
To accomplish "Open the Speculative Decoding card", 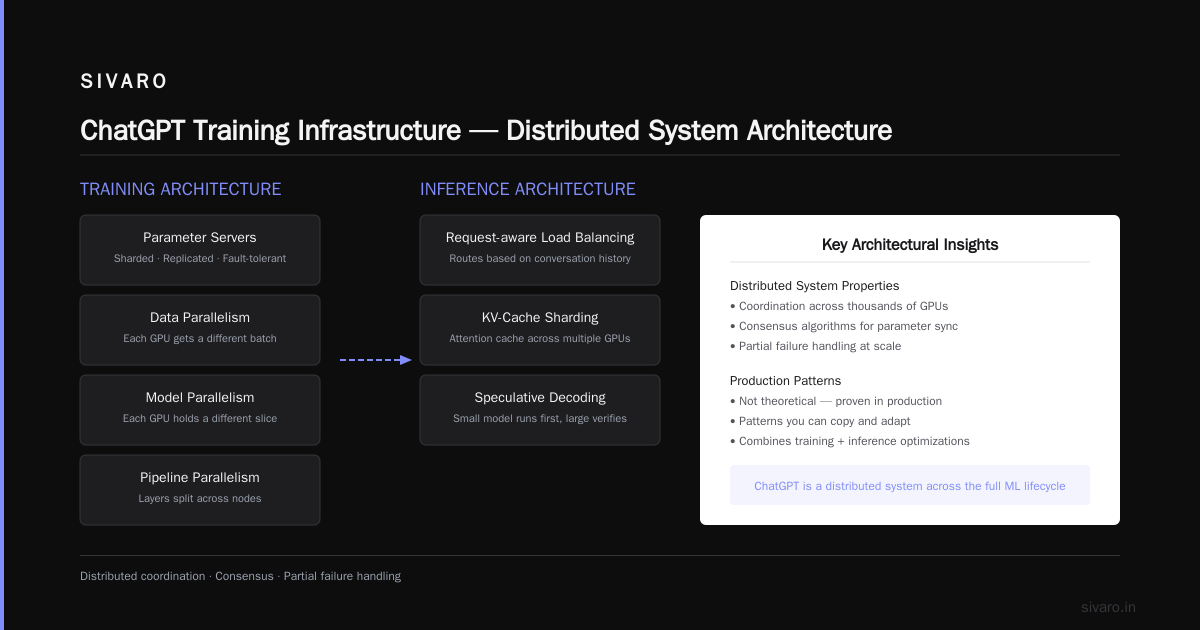I will 540,410.
